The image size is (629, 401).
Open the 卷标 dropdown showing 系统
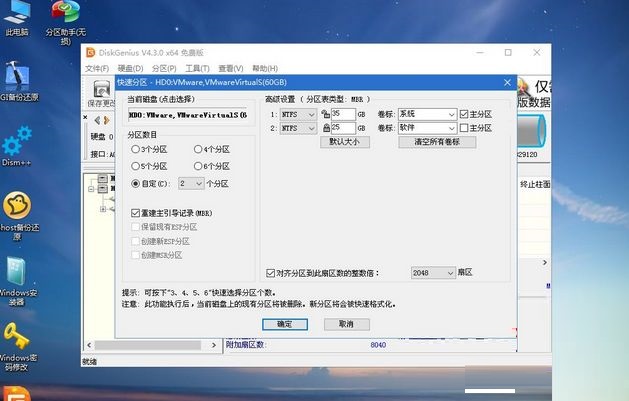[427, 114]
